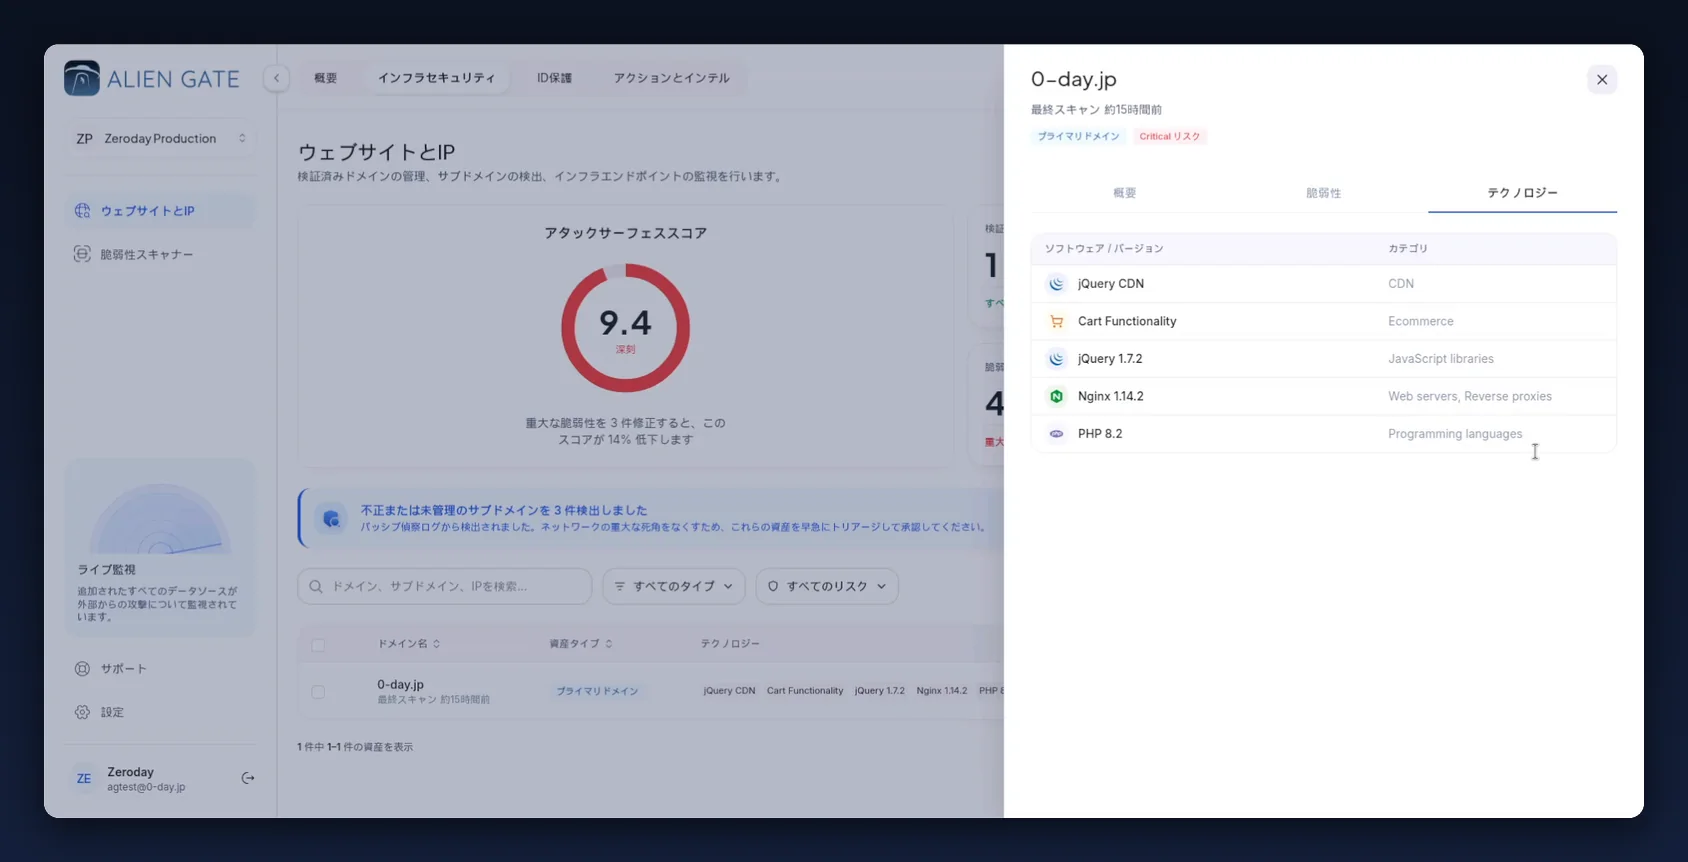Click the Critical リスク badge

pyautogui.click(x=1169, y=136)
